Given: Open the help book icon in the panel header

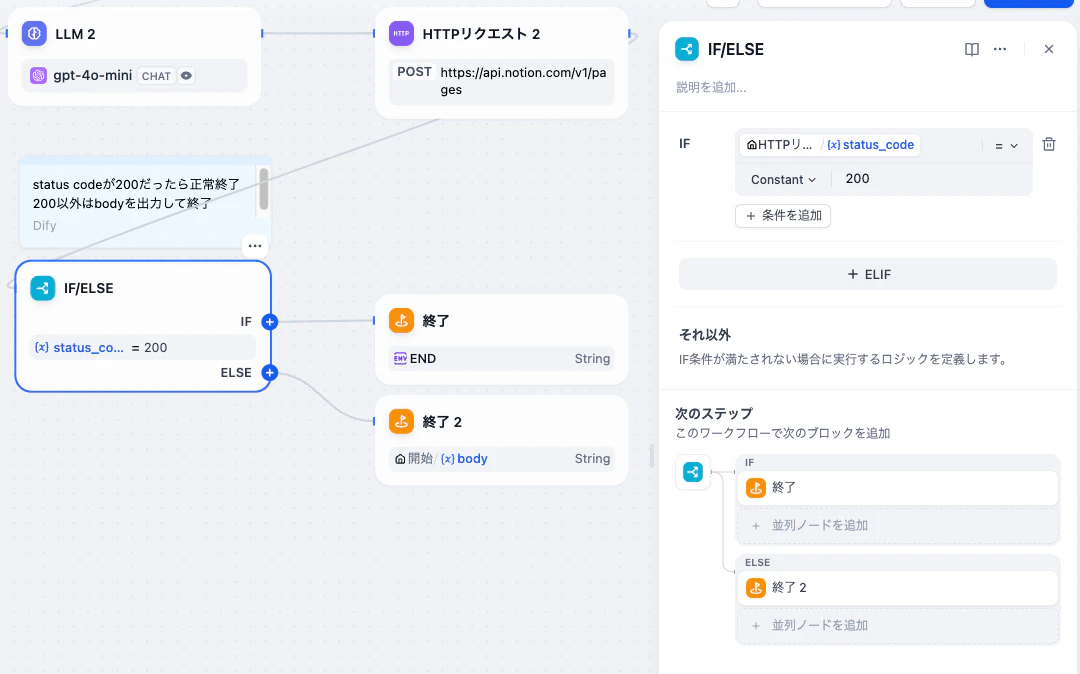Looking at the screenshot, I should click(x=972, y=50).
